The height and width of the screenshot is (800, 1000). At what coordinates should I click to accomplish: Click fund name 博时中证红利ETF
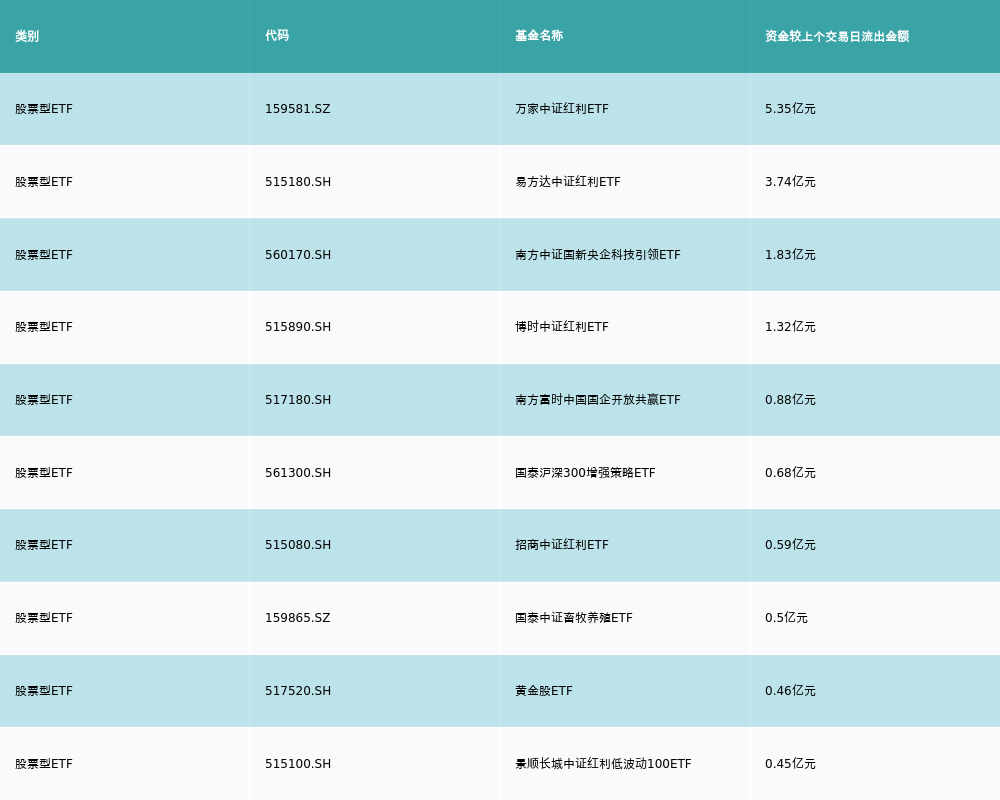point(562,327)
